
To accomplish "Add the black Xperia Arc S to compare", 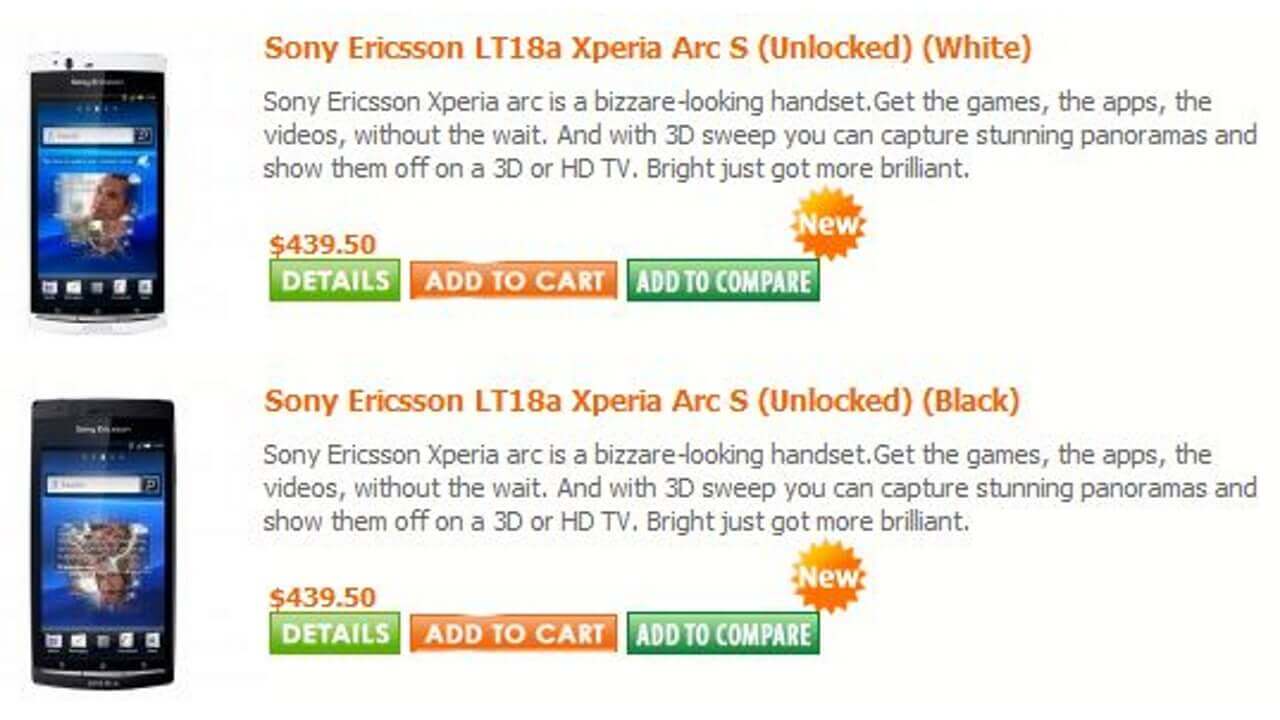I will (723, 633).
